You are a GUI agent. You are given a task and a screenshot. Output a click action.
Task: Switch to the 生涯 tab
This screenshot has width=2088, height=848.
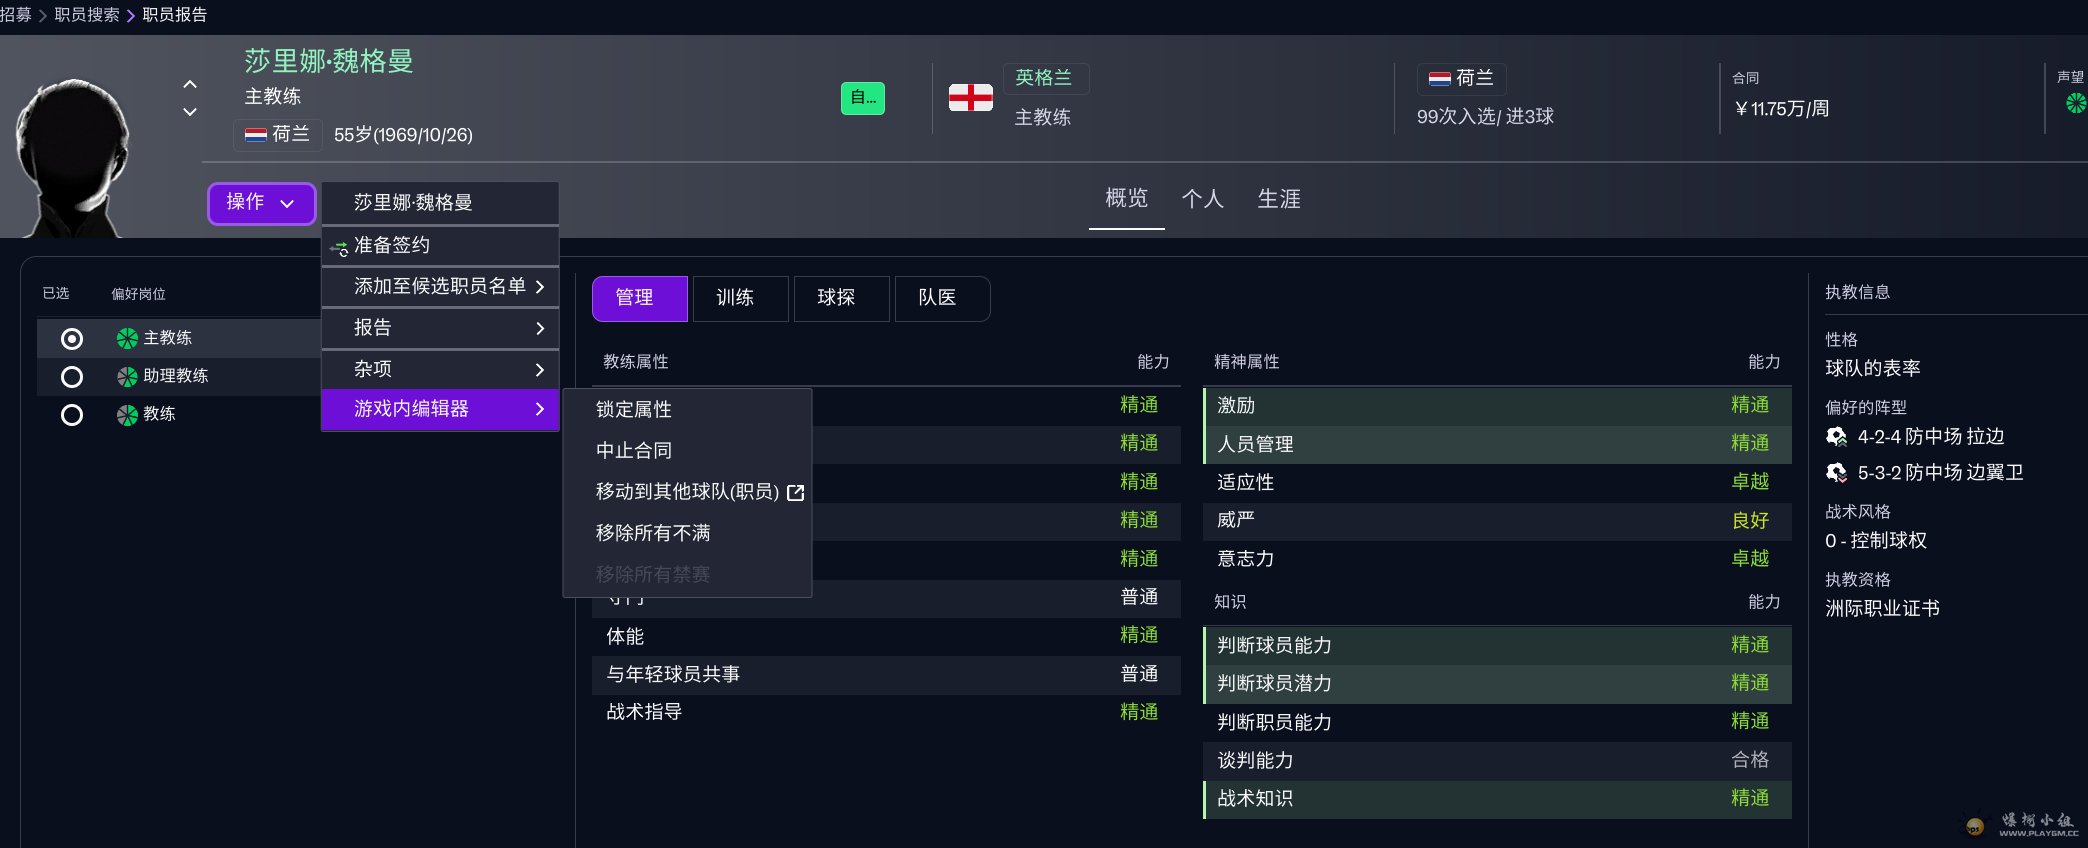(x=1278, y=199)
